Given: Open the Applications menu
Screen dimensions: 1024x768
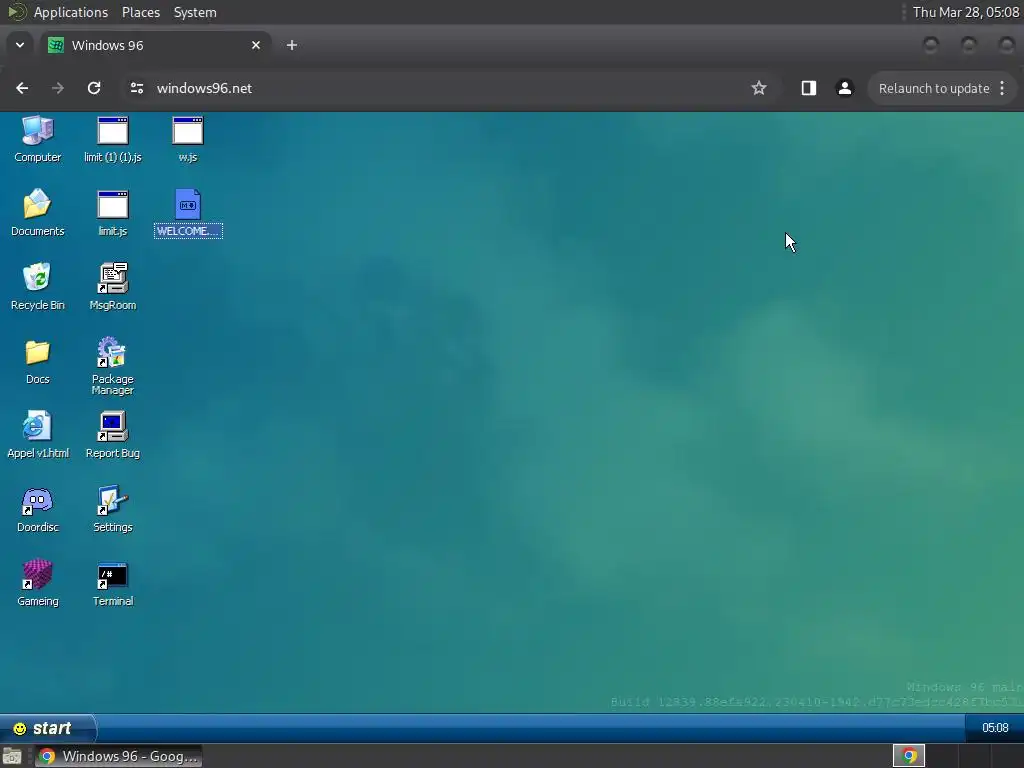Looking at the screenshot, I should pyautogui.click(x=71, y=12).
